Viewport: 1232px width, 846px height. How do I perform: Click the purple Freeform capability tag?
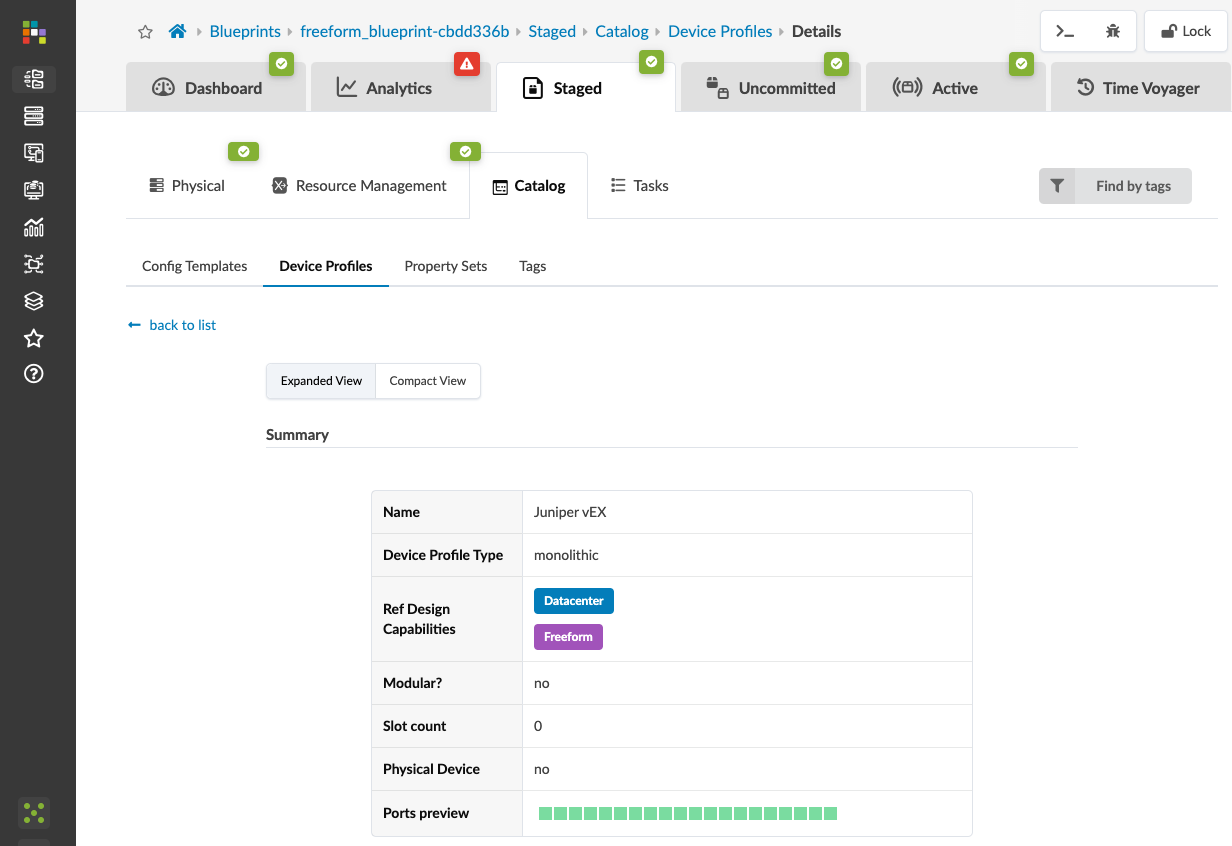568,637
